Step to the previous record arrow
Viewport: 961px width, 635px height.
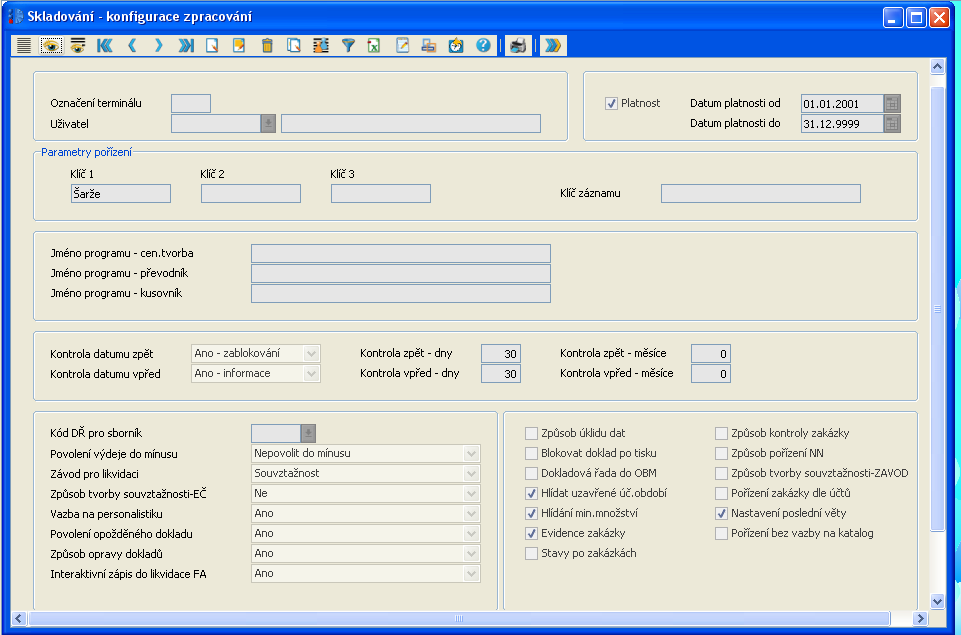point(131,46)
